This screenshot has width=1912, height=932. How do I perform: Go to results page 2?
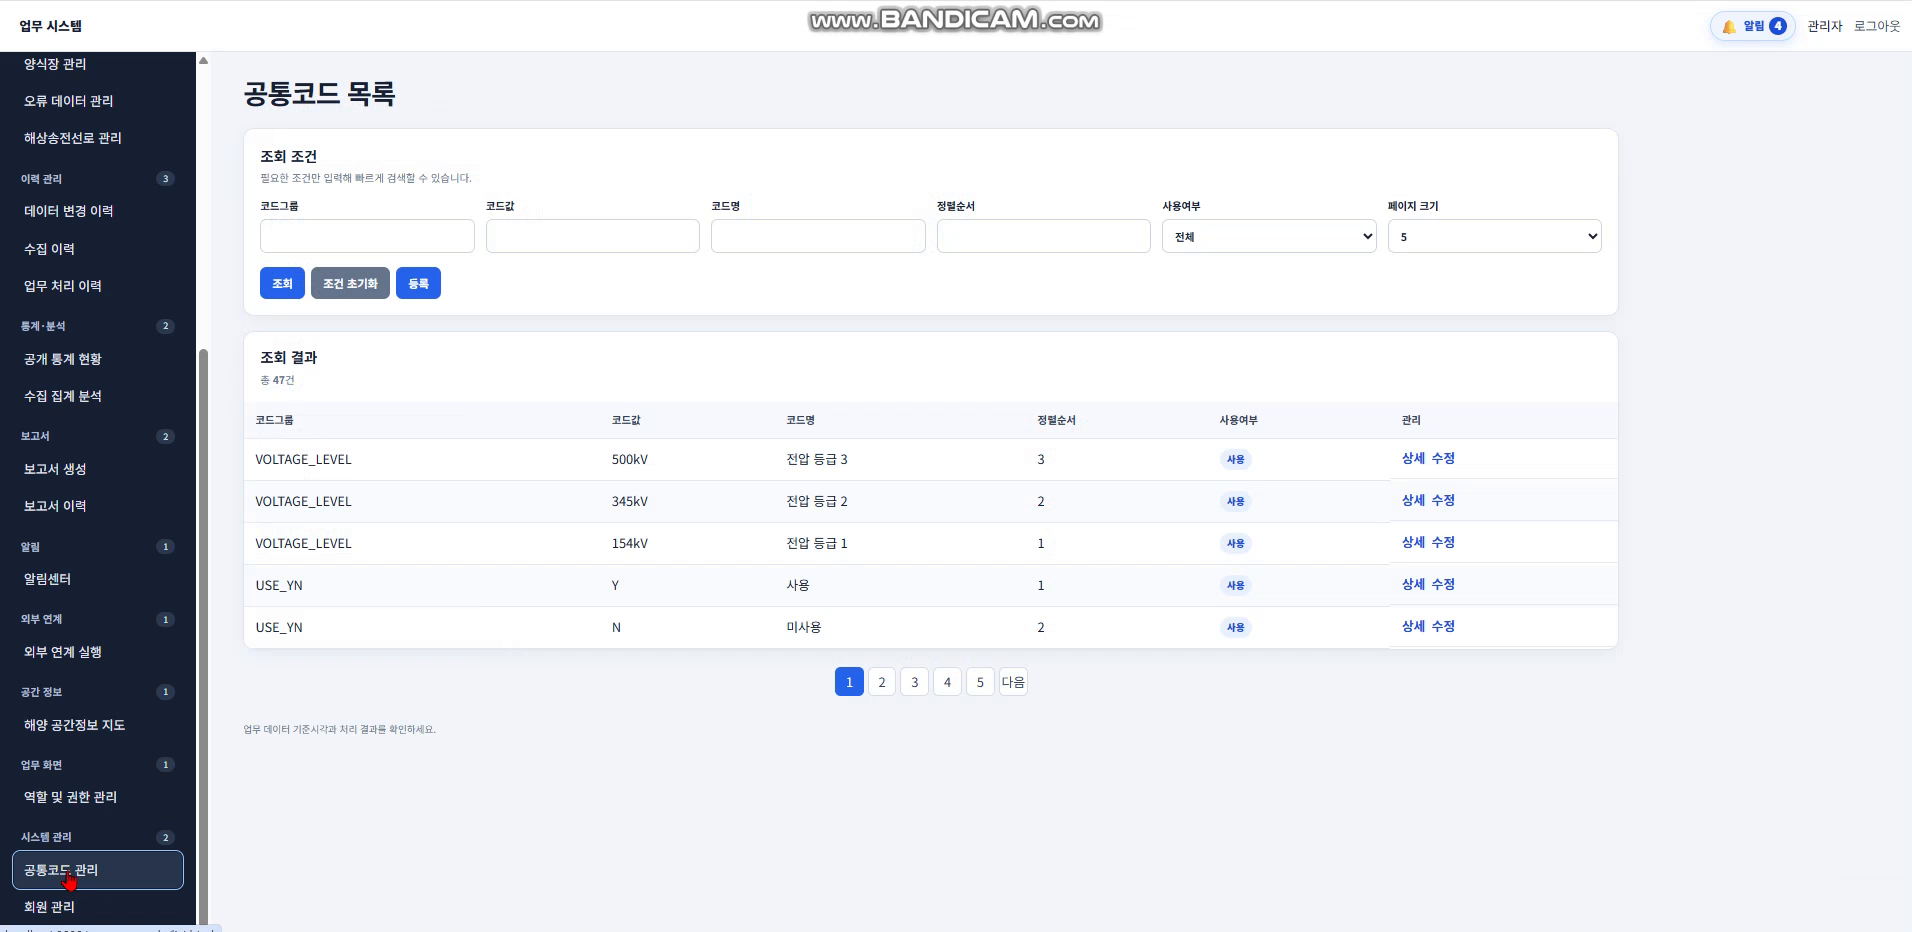tap(881, 682)
